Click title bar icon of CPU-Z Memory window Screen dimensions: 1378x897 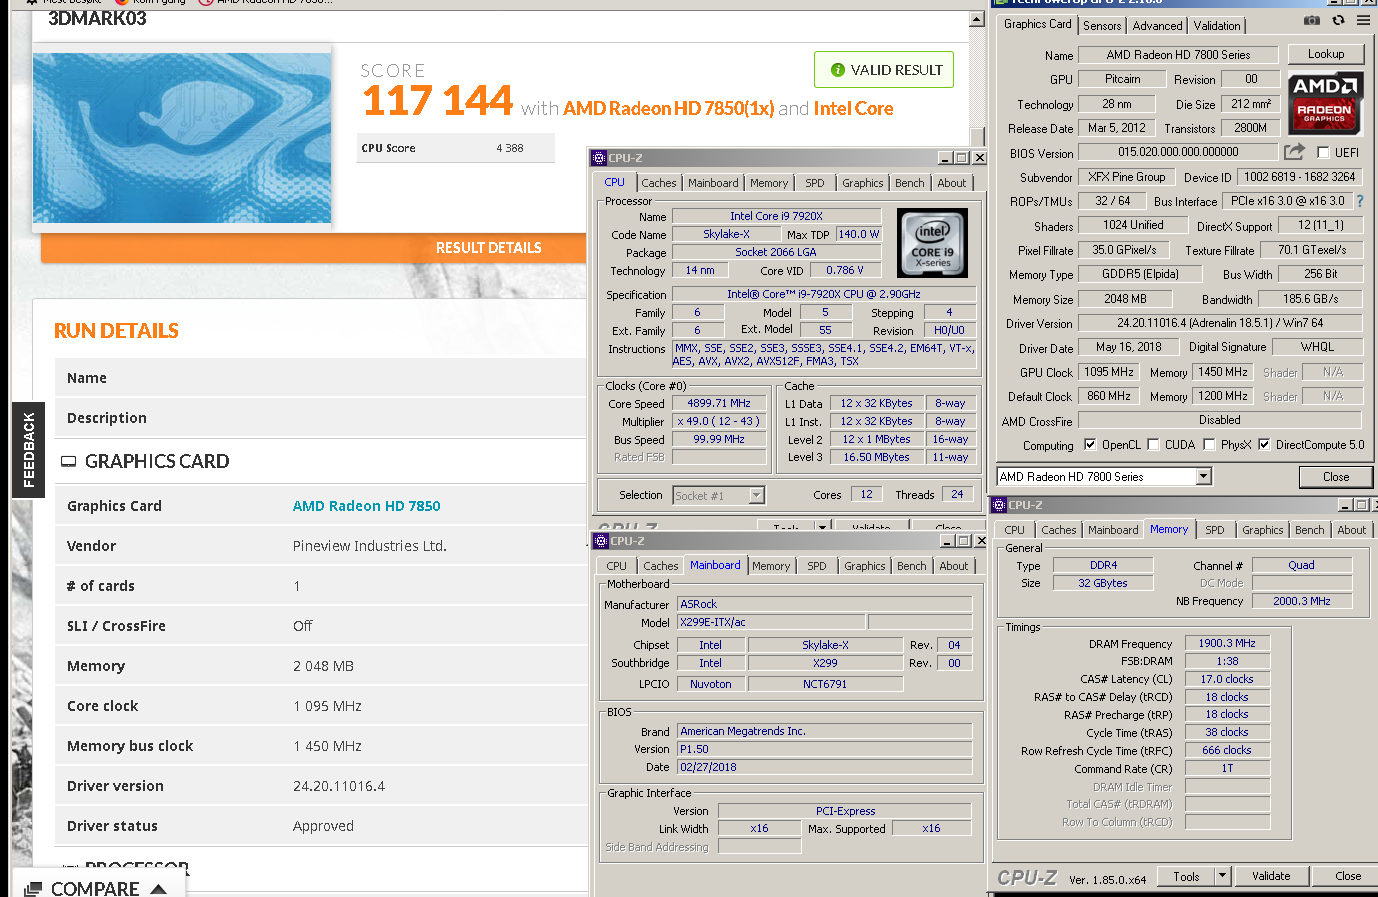tap(999, 505)
